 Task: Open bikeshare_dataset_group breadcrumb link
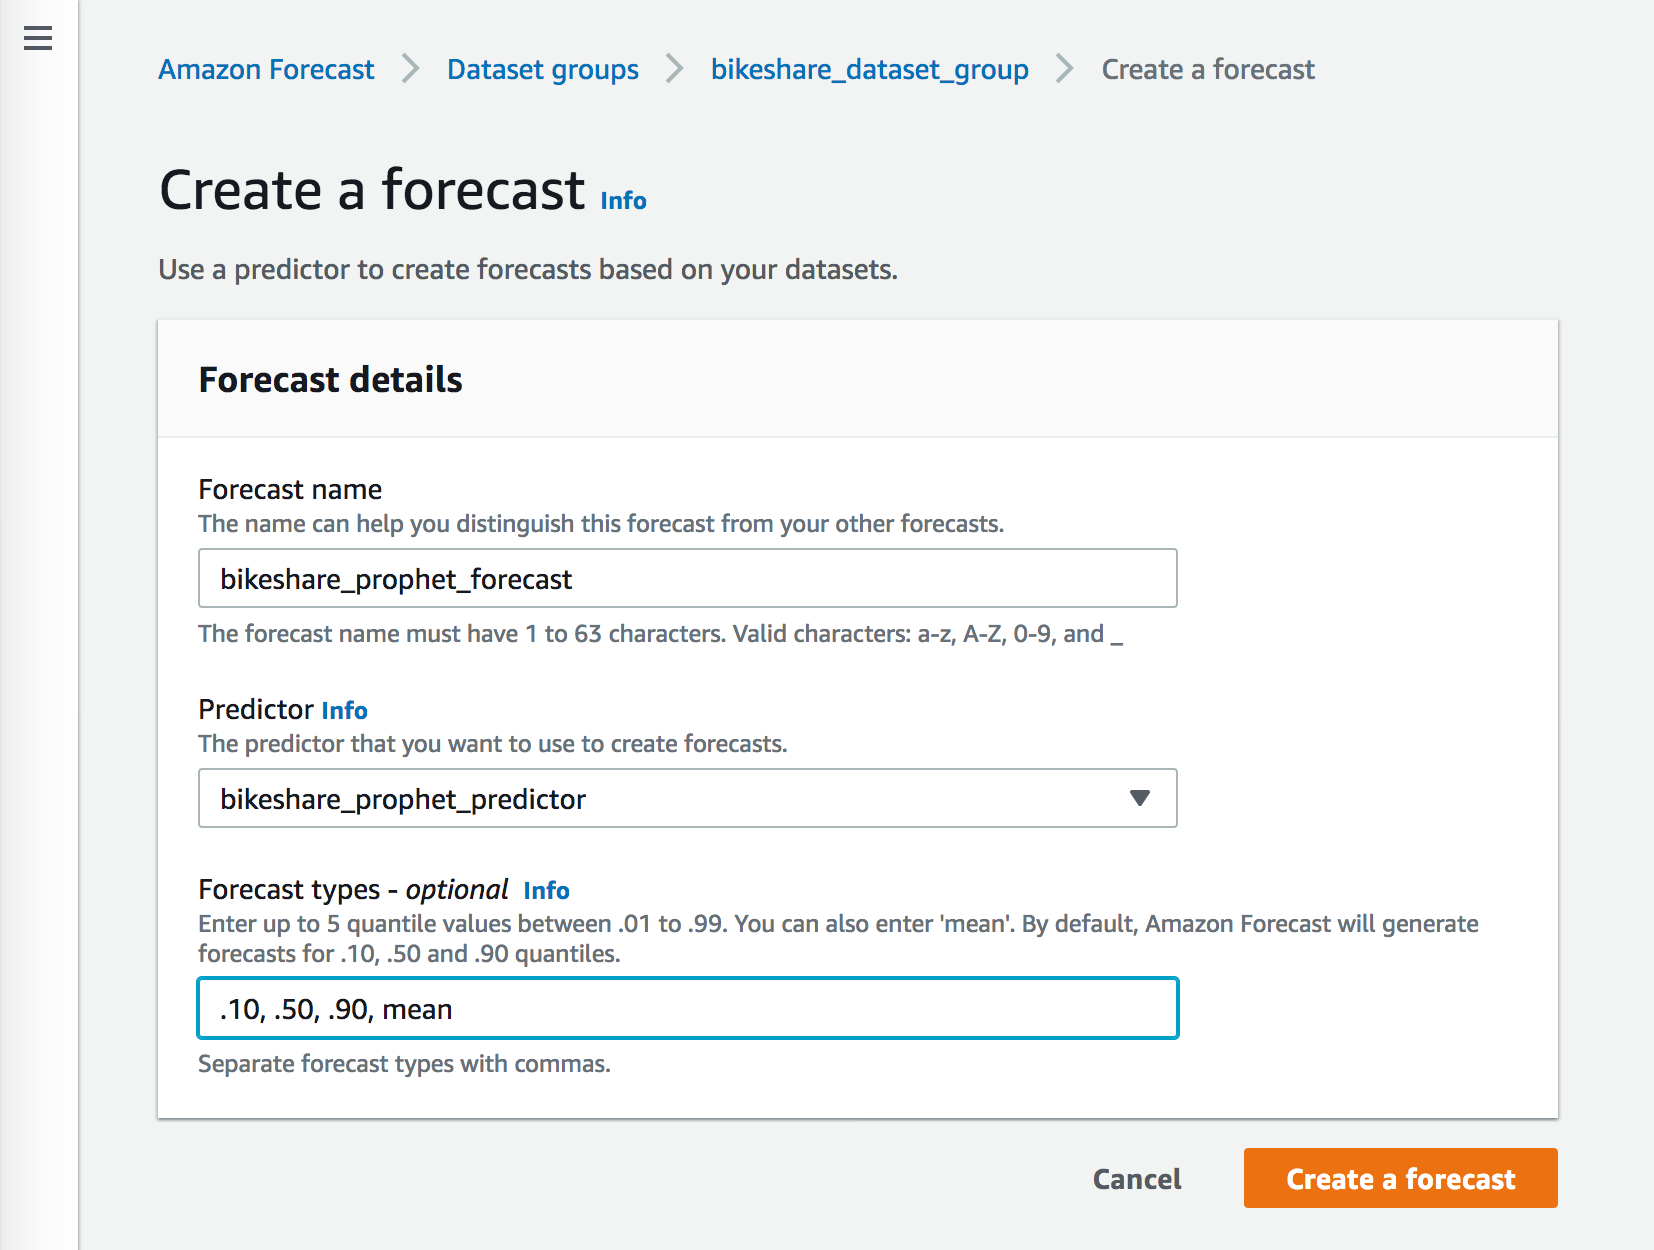coord(869,69)
